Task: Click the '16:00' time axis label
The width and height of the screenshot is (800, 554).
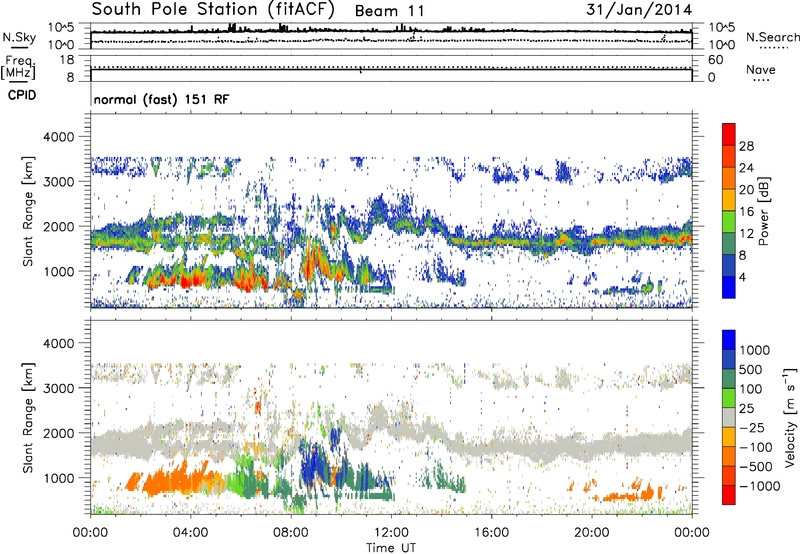Action: [x=491, y=533]
